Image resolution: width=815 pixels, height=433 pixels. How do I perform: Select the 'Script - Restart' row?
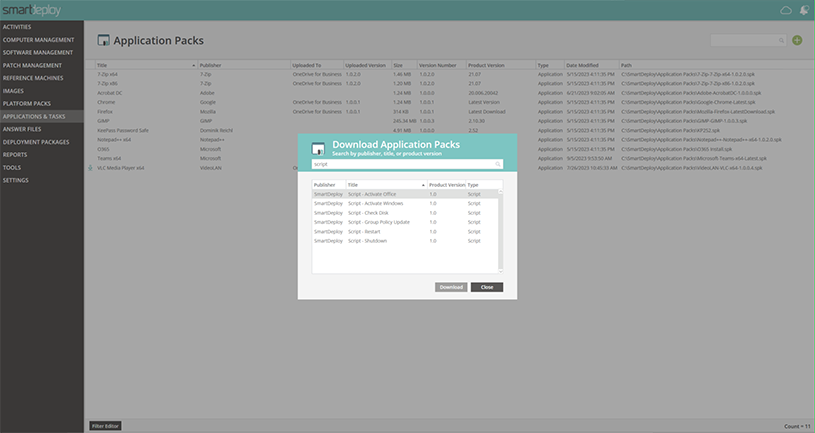pos(405,232)
